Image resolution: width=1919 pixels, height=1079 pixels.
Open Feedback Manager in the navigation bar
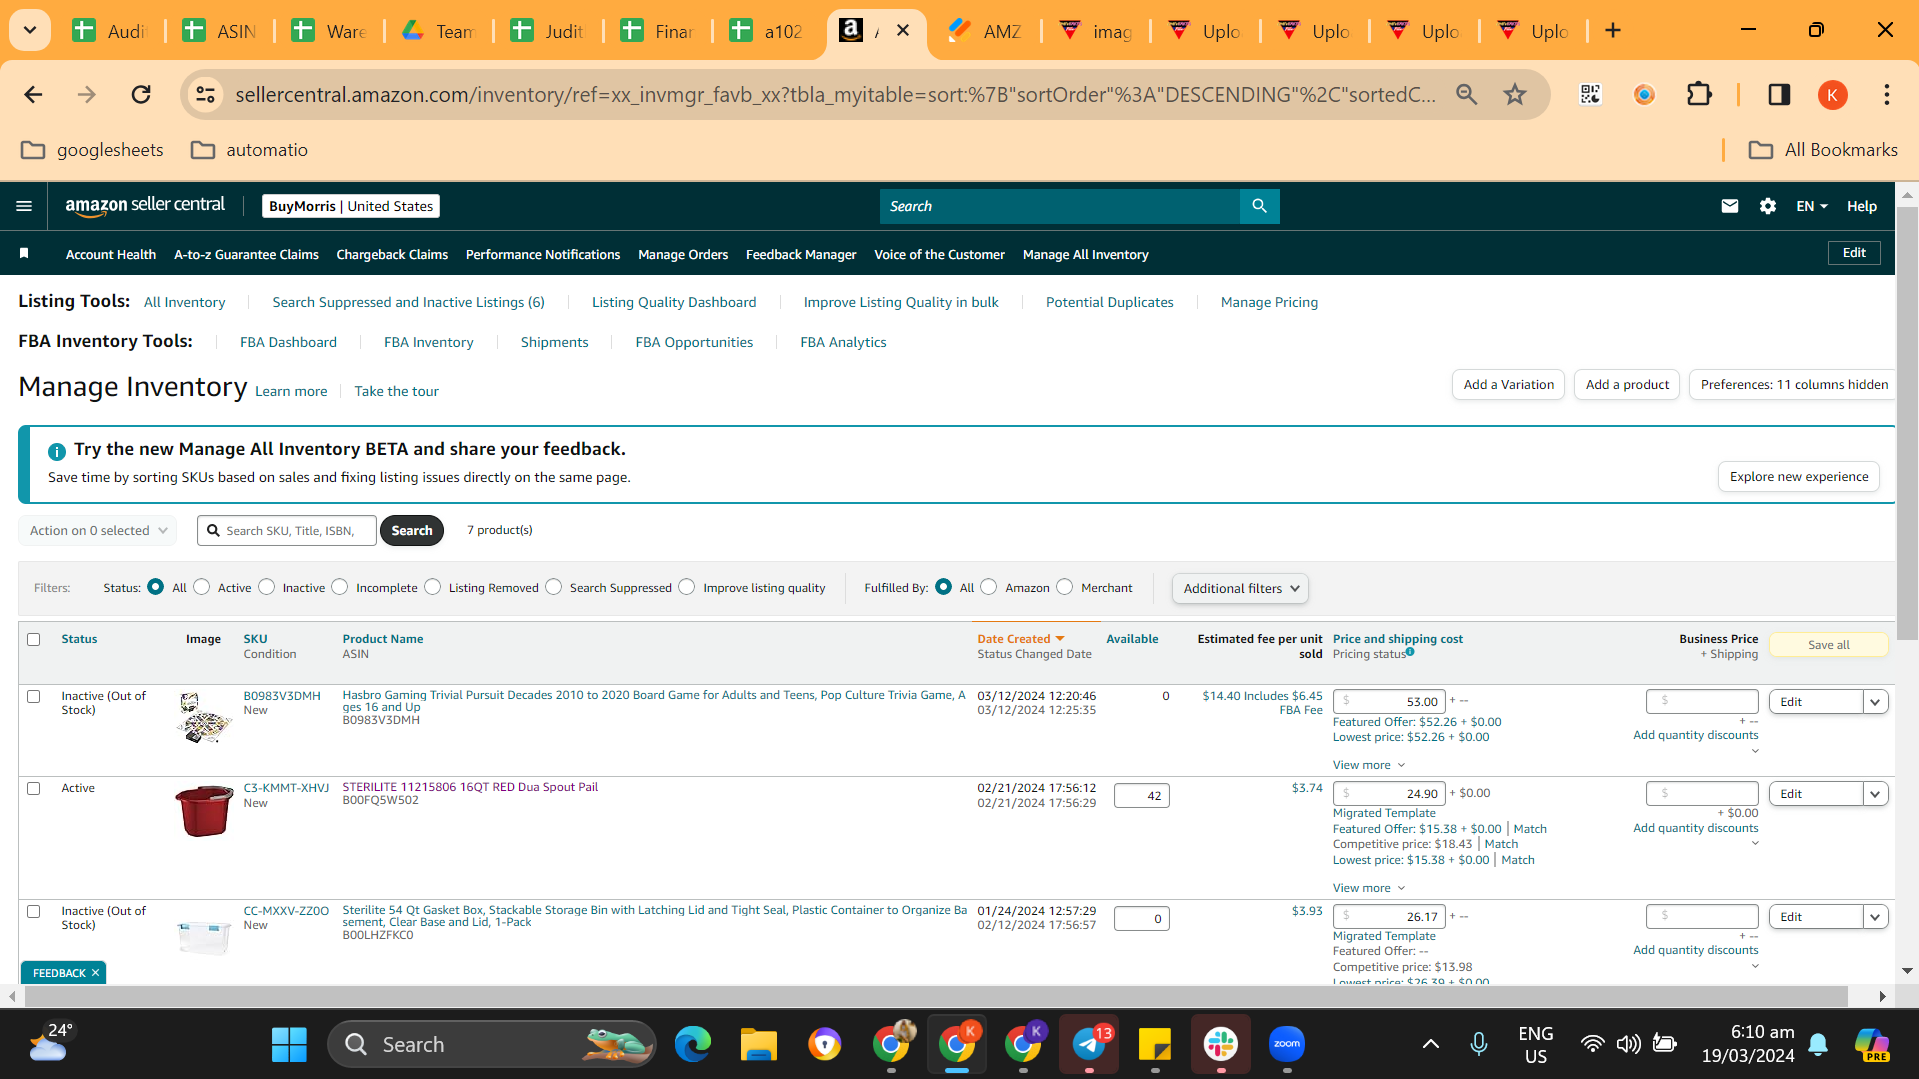801,254
